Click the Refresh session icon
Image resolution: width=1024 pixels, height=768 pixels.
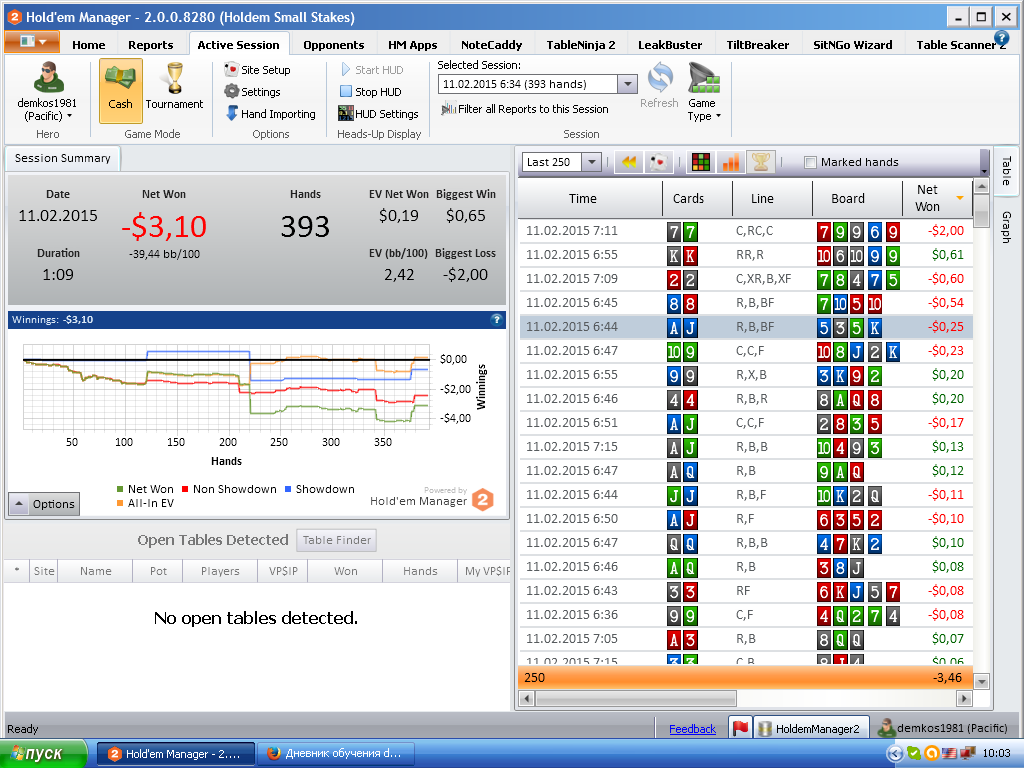(660, 86)
